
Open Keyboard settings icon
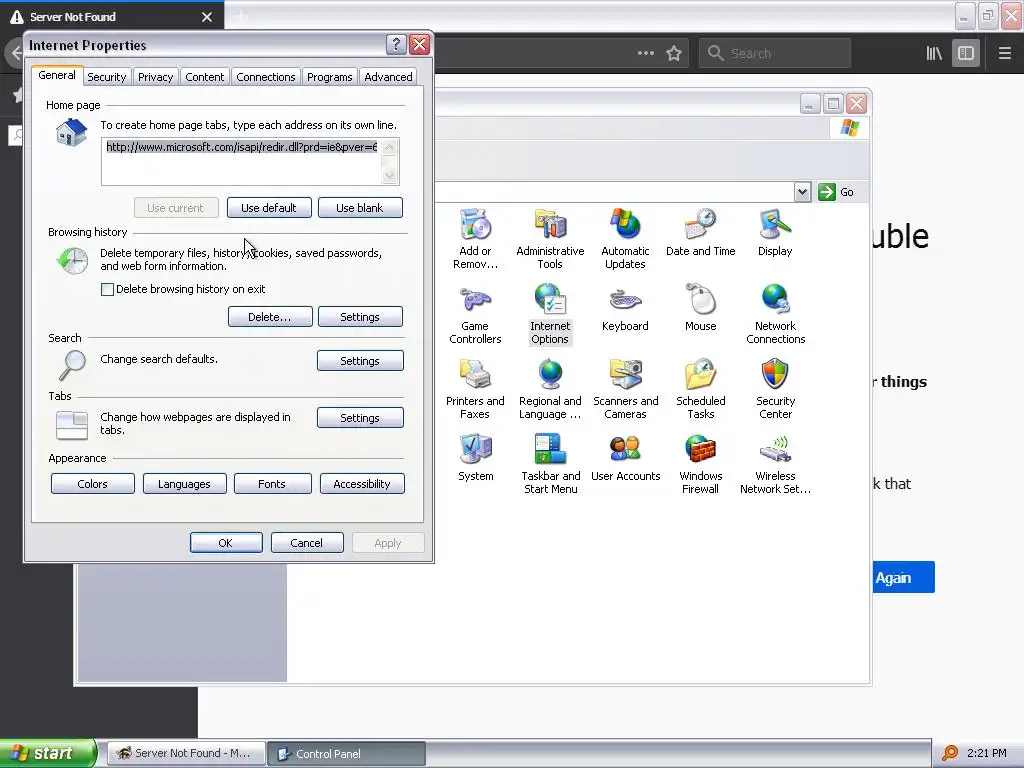tap(625, 308)
